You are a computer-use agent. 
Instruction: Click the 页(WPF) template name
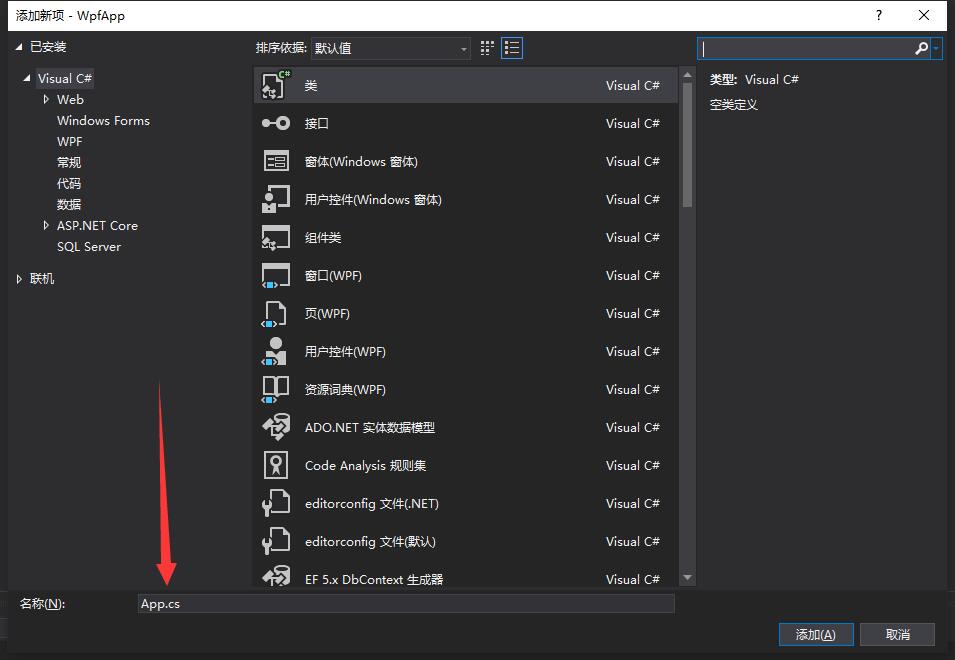pos(327,314)
